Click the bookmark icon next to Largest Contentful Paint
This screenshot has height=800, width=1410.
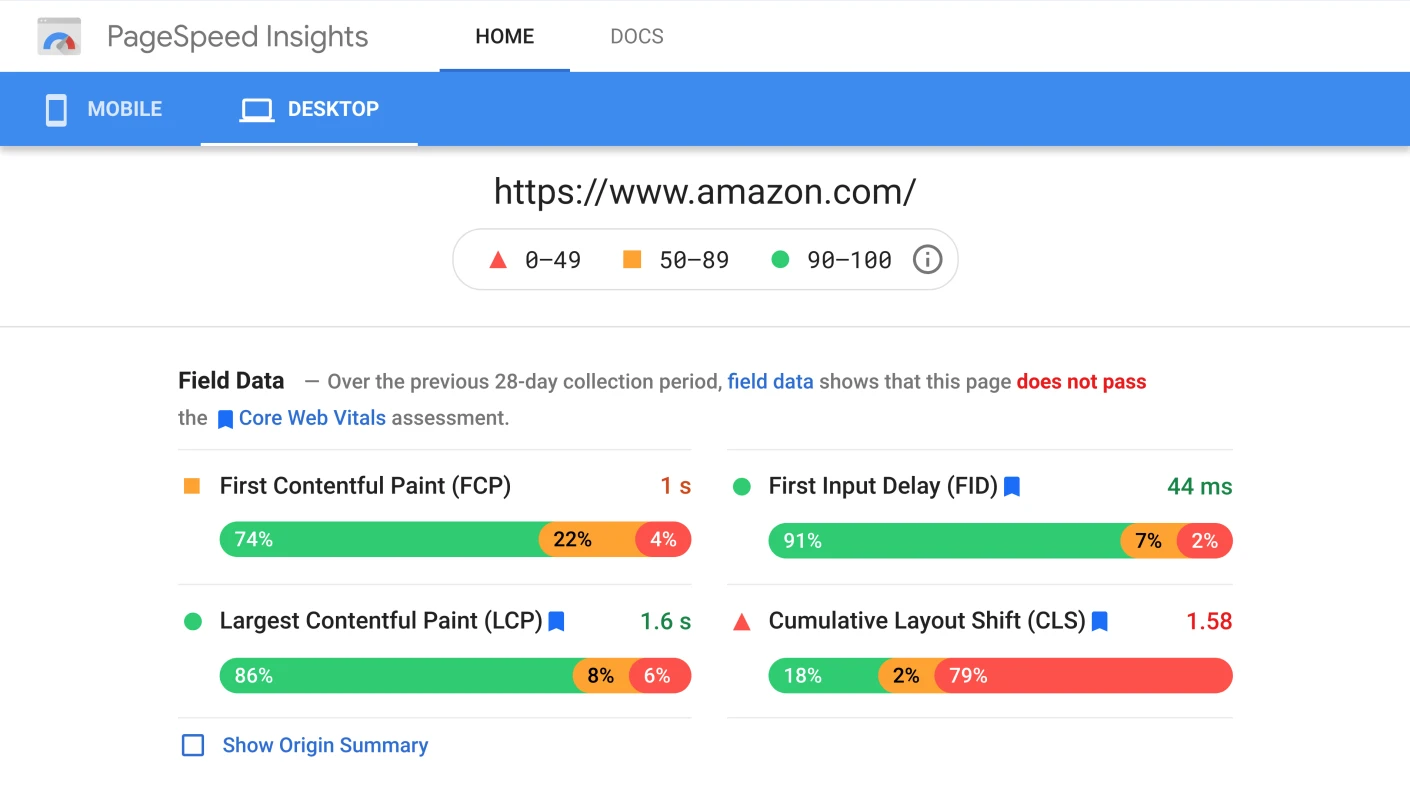(x=556, y=621)
